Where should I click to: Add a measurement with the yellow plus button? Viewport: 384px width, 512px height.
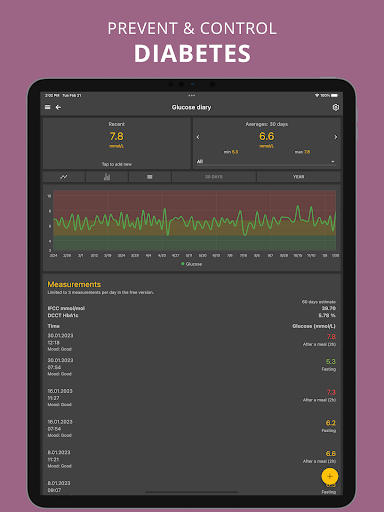(x=330, y=476)
